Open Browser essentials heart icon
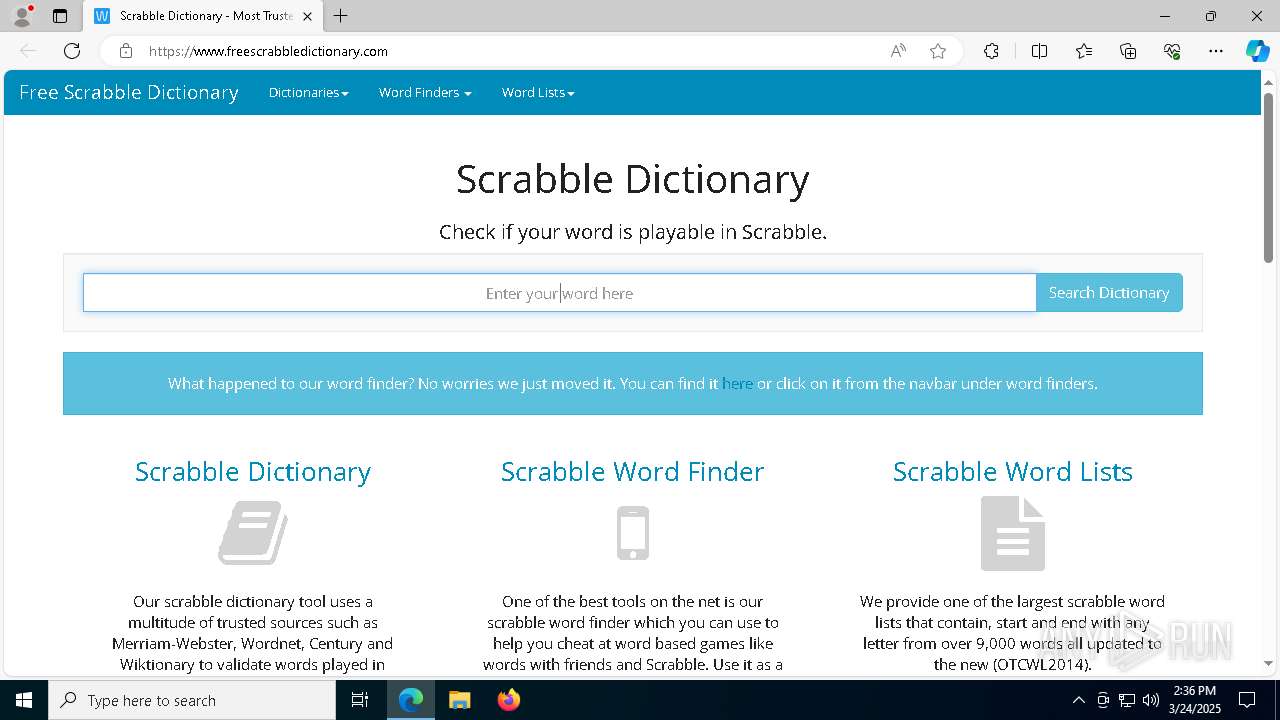1280x720 pixels. point(1172,51)
